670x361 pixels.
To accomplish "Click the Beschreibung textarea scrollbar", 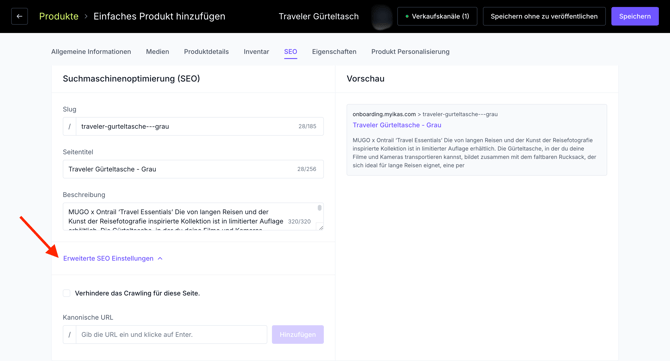I will pyautogui.click(x=320, y=208).
